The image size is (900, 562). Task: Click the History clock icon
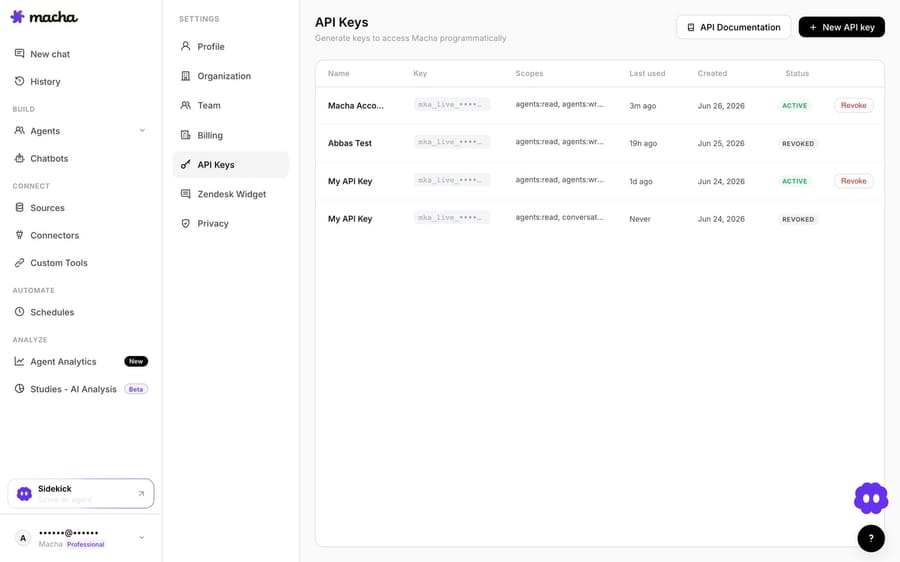pyautogui.click(x=20, y=81)
